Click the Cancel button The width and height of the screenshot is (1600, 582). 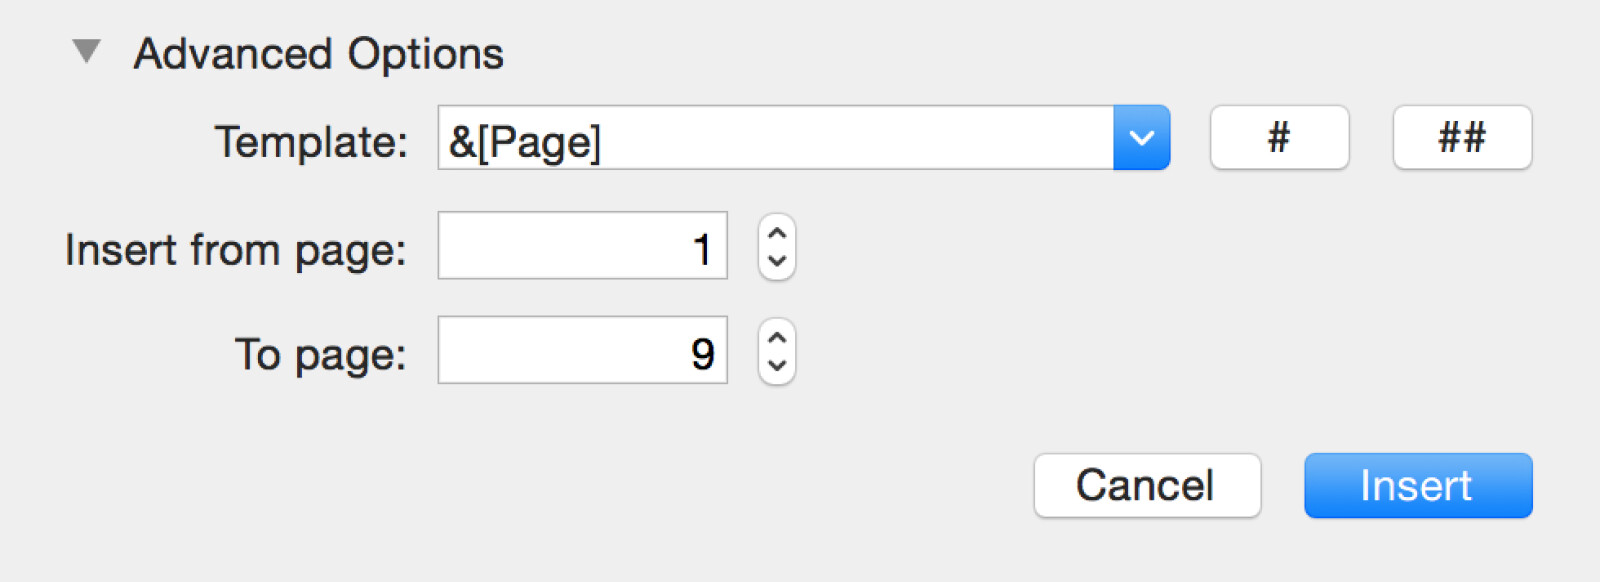(1146, 485)
